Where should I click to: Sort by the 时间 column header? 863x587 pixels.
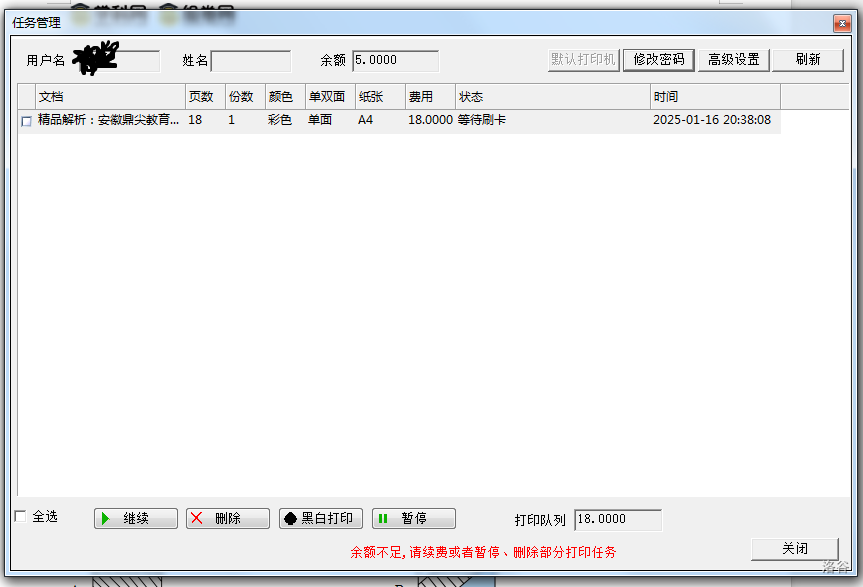tap(714, 97)
